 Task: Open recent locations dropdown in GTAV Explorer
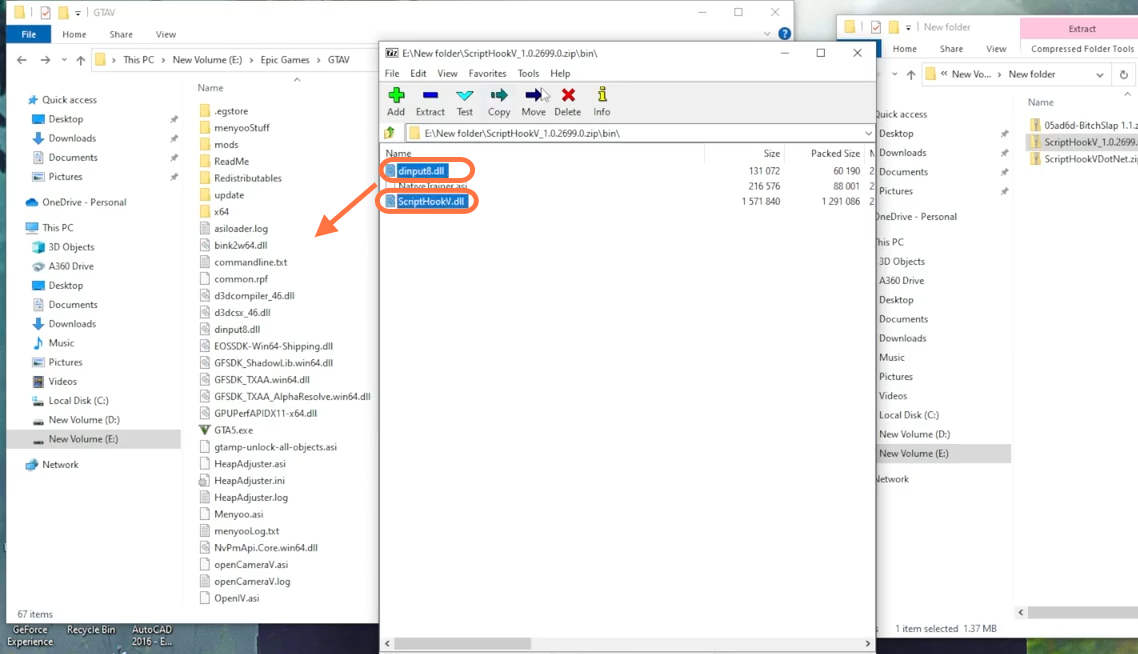tap(64, 60)
